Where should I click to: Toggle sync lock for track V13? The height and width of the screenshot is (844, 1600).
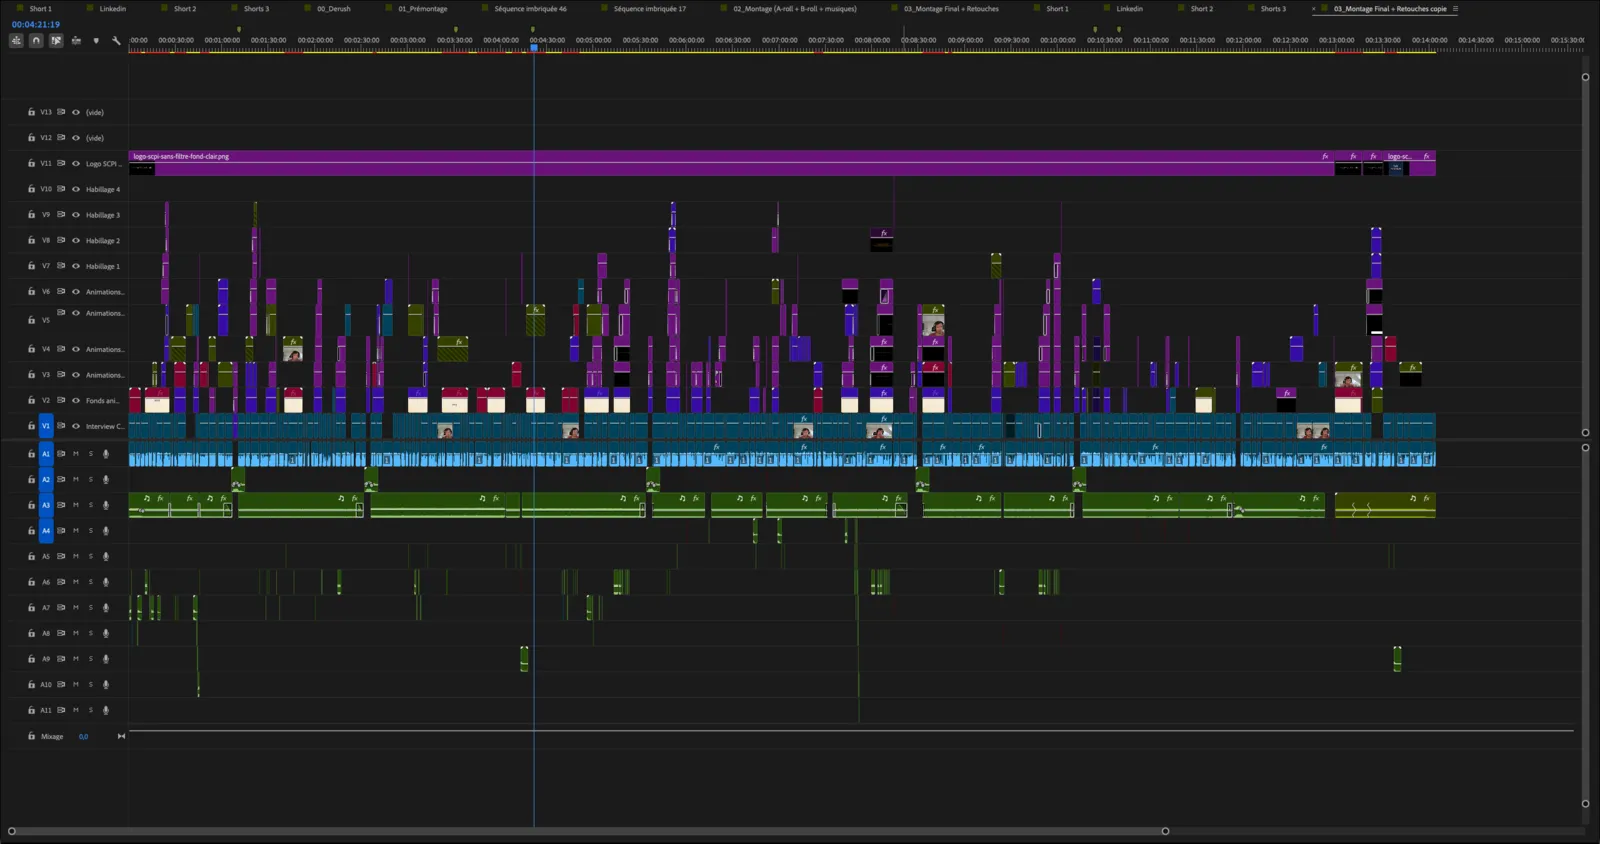tap(61, 112)
